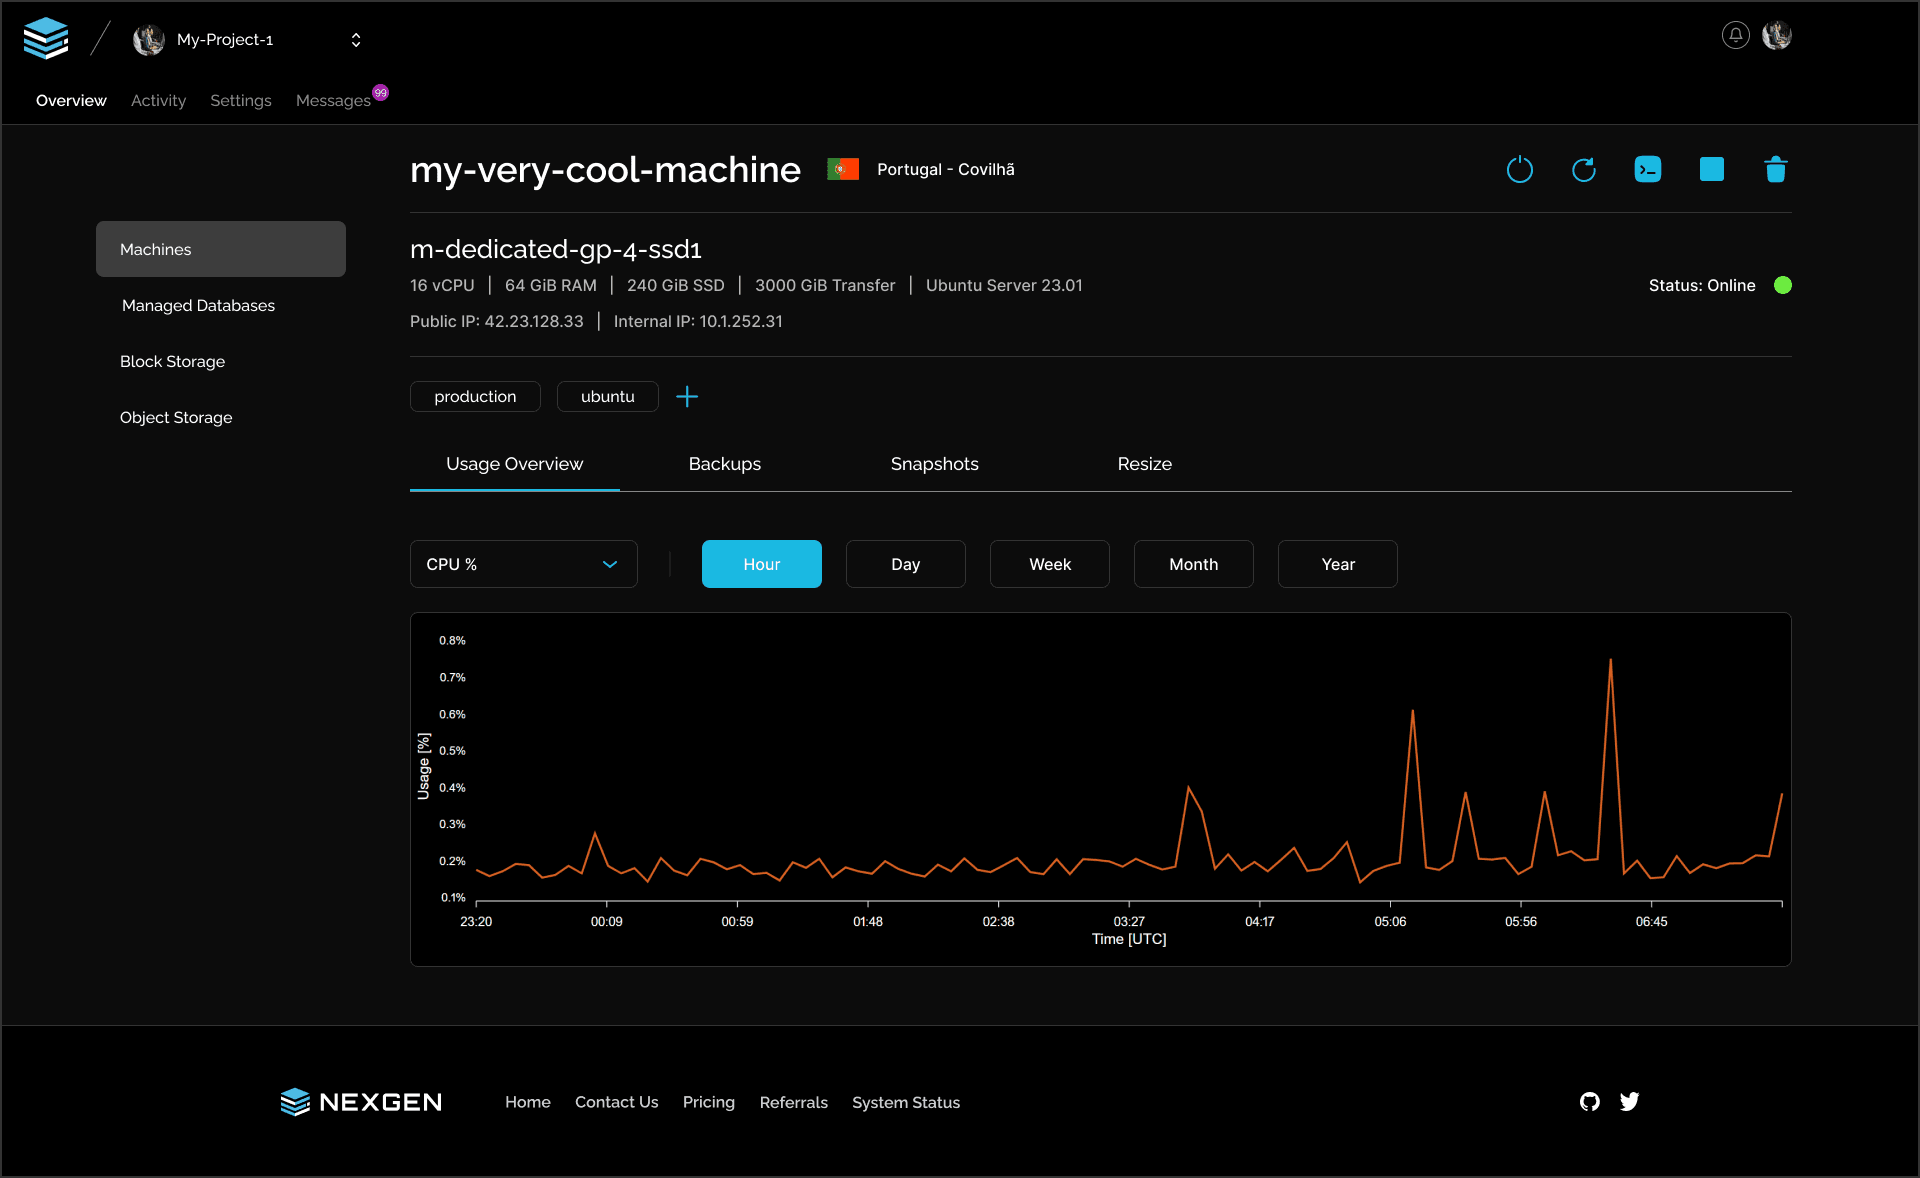Click the Portugal flag region icon
Screen dimensions: 1920x1178
coord(842,169)
